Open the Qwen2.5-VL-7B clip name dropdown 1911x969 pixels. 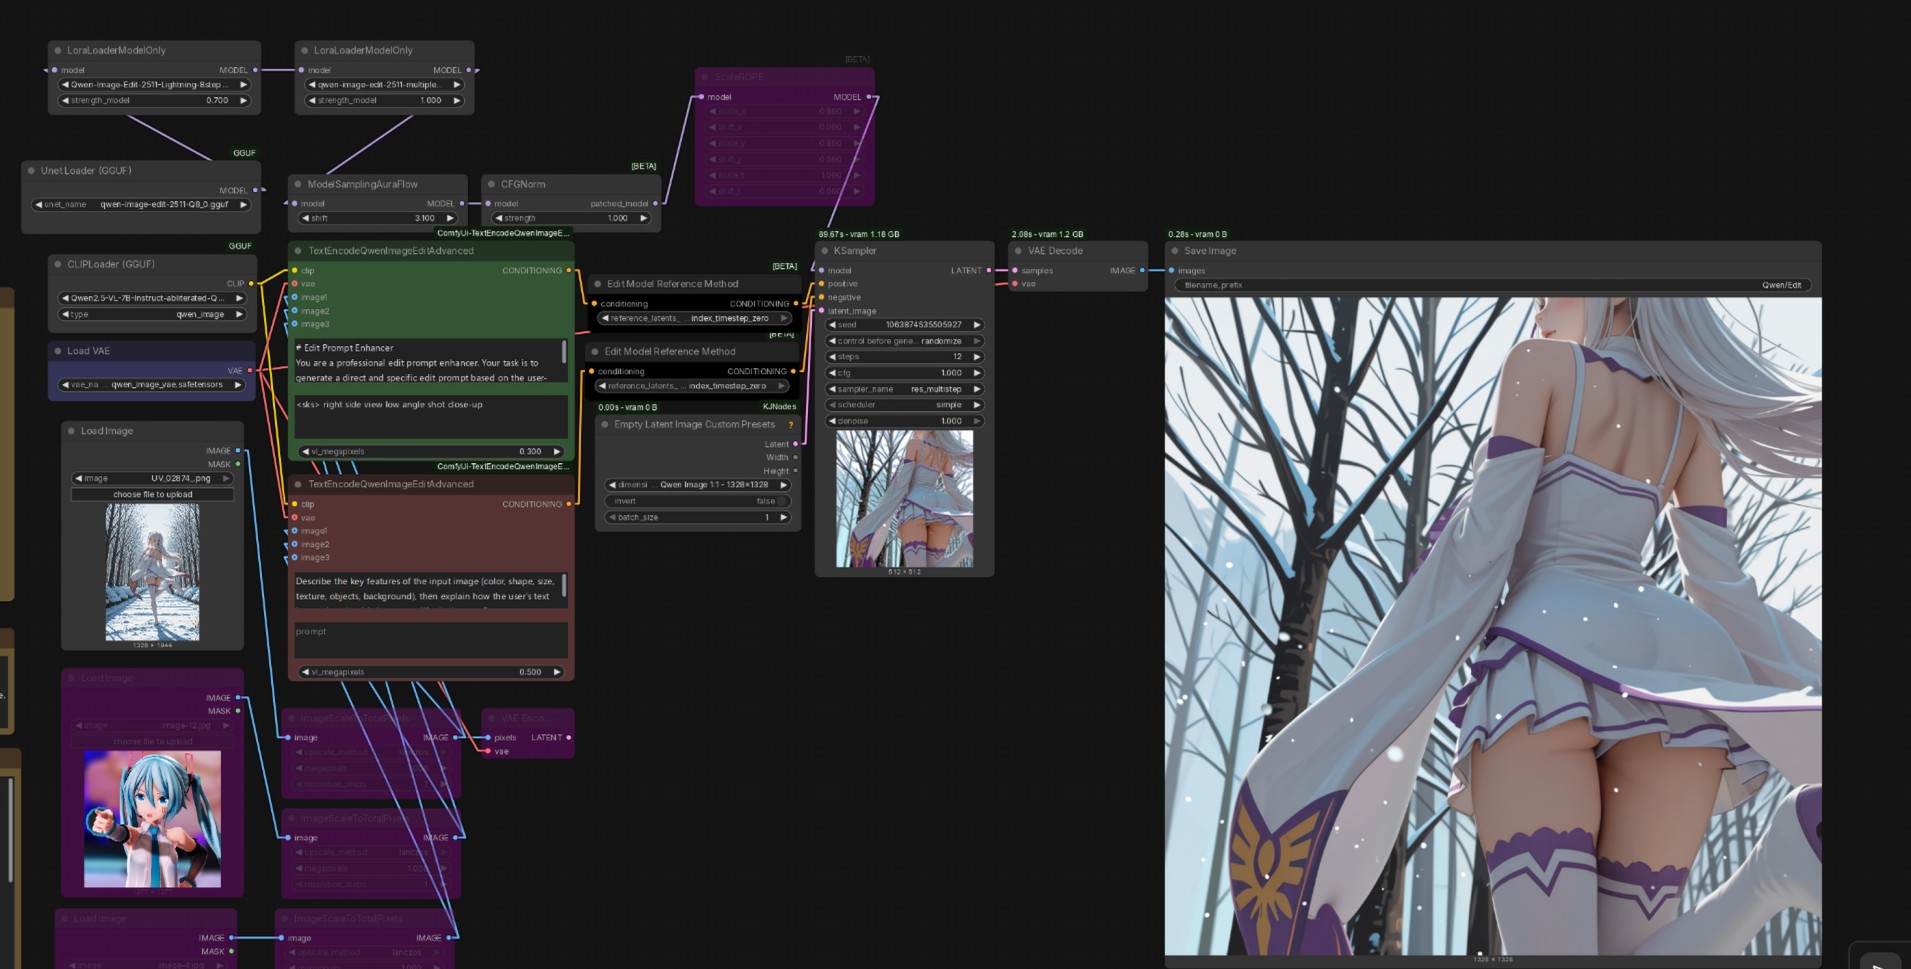click(x=152, y=298)
